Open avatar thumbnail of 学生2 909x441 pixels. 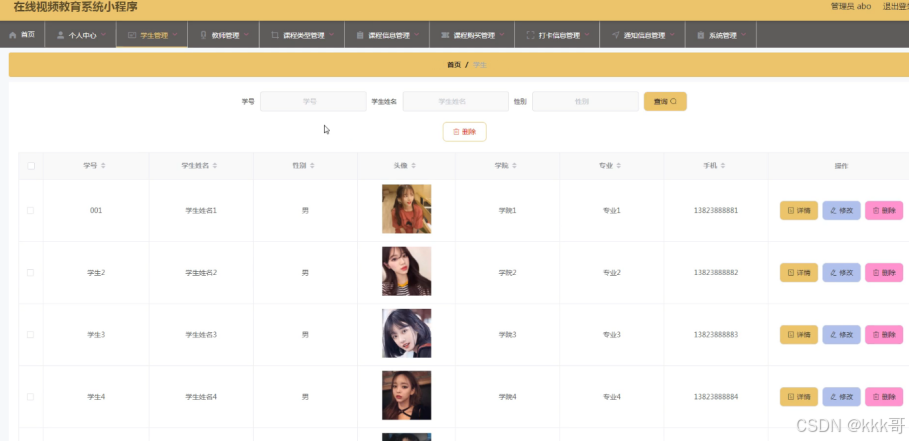(406, 271)
